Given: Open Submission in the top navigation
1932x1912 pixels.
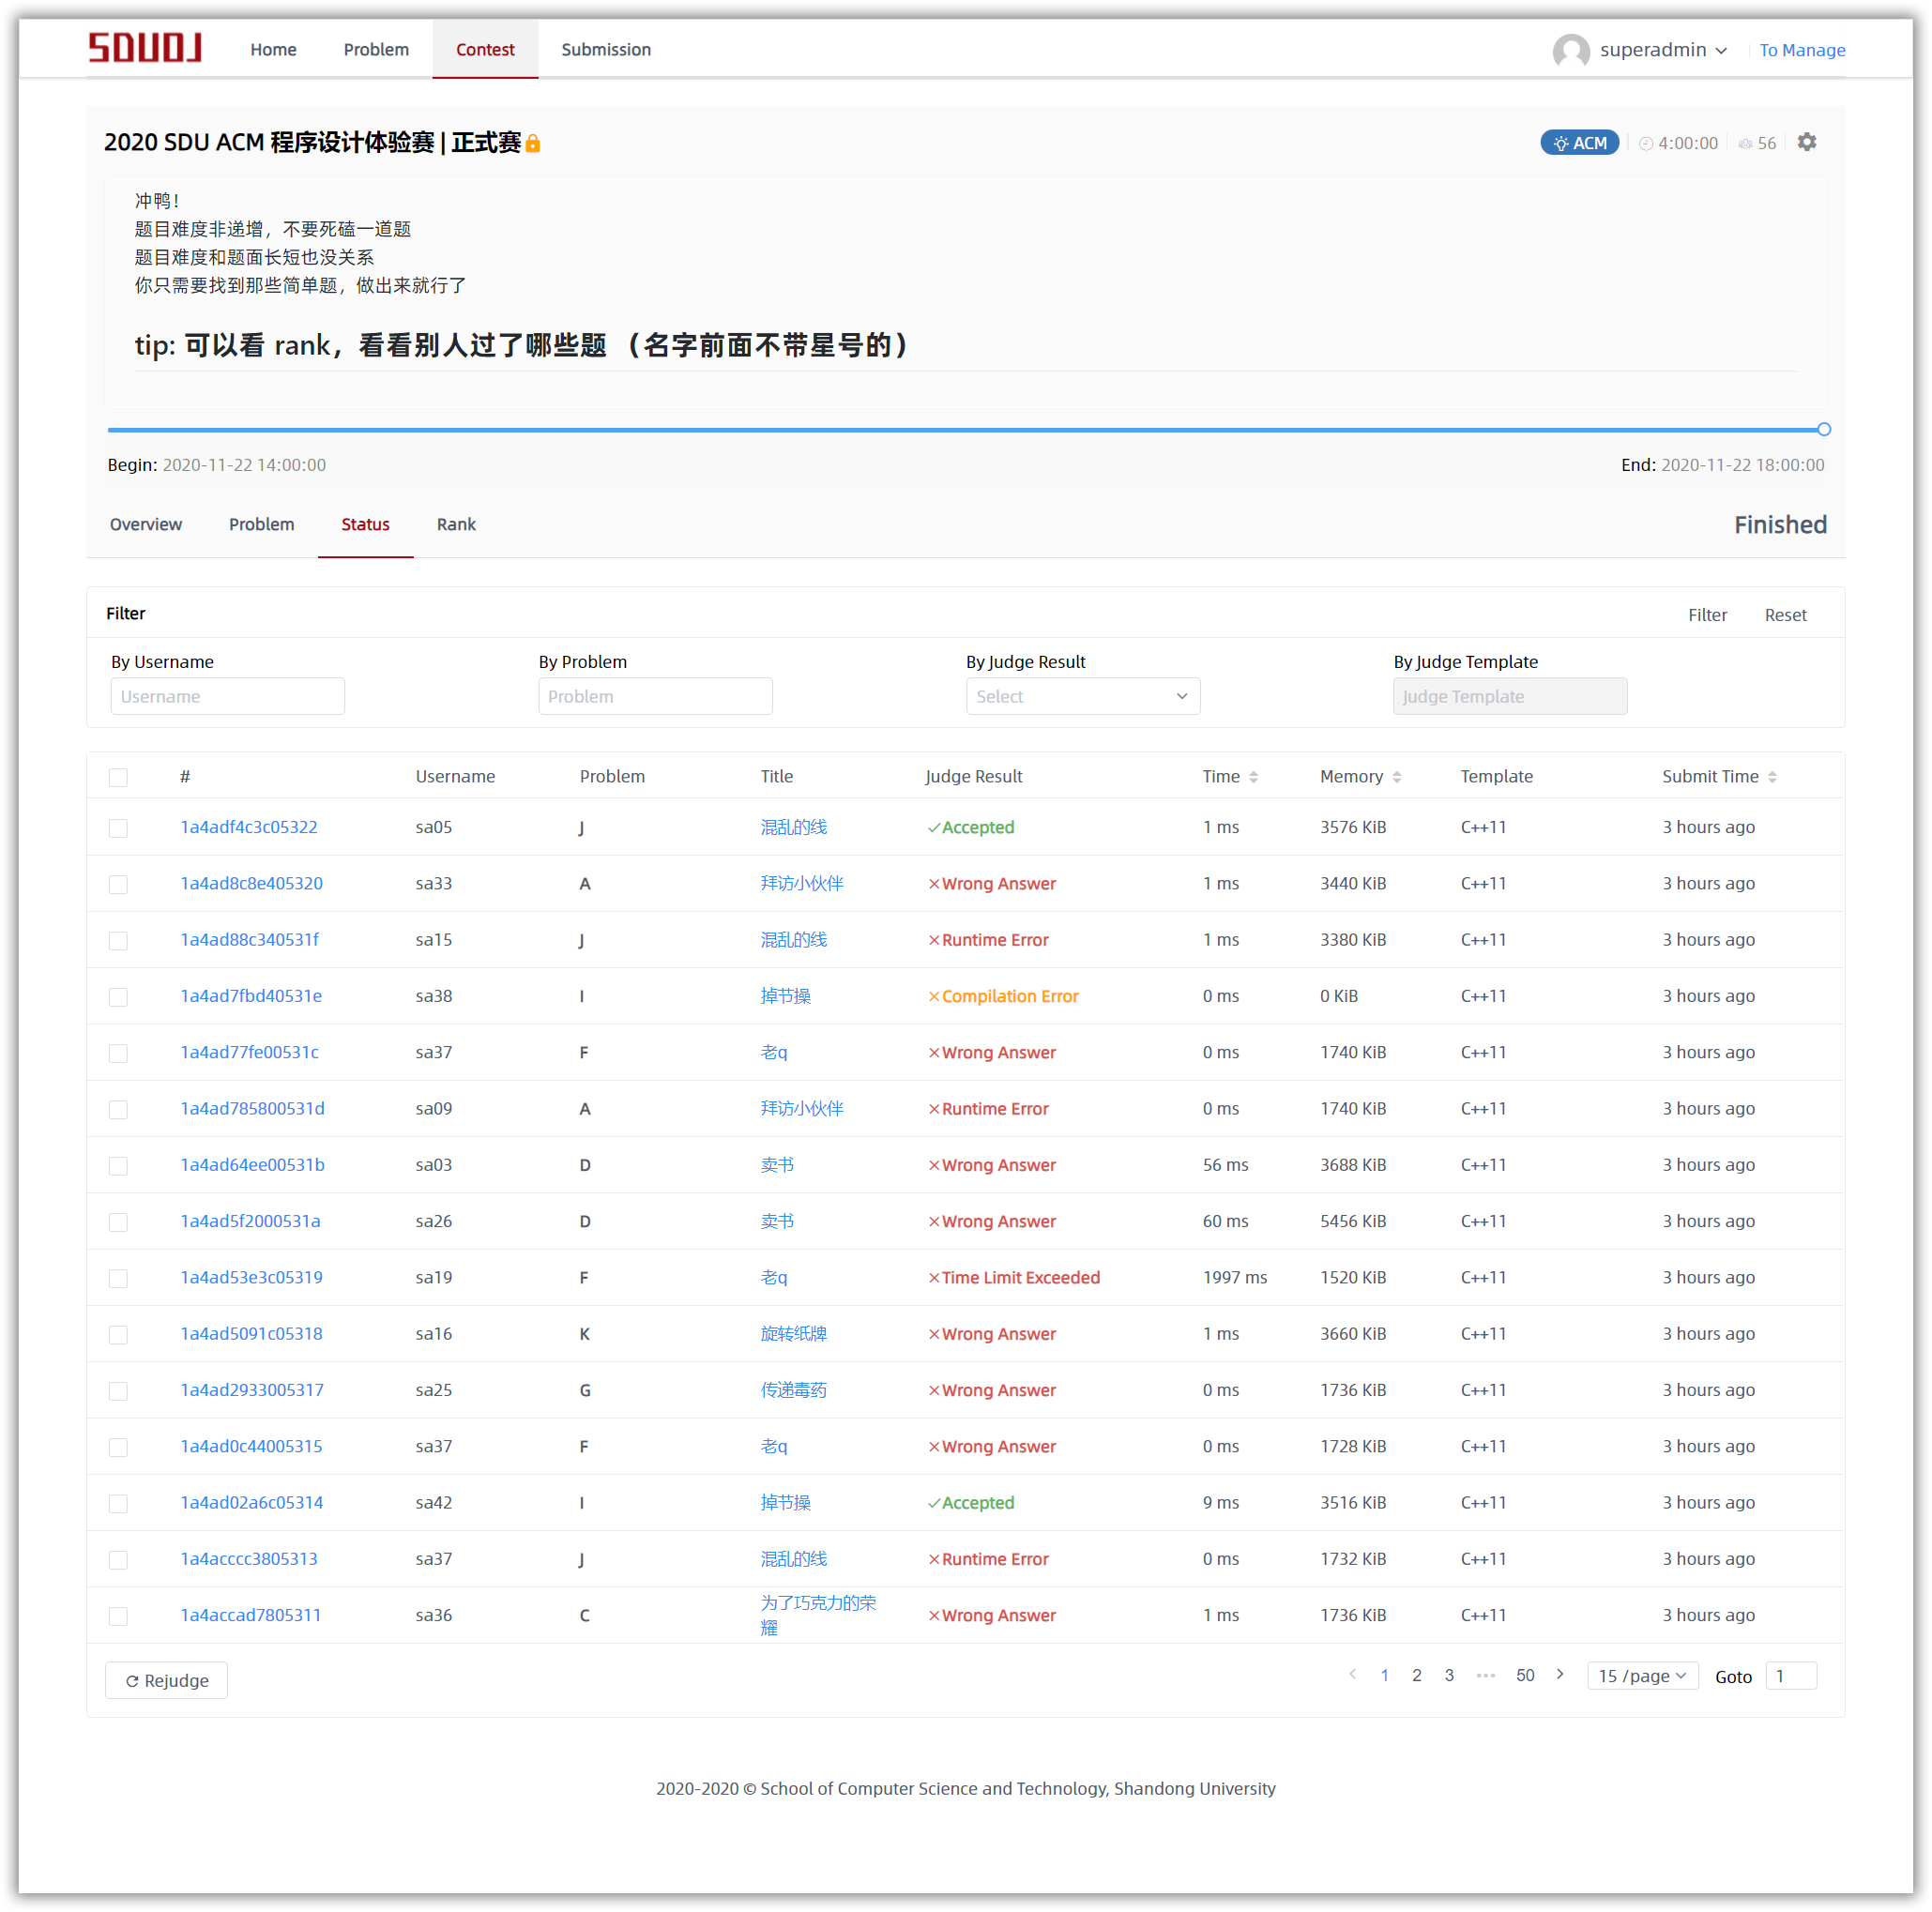Looking at the screenshot, I should pos(605,49).
